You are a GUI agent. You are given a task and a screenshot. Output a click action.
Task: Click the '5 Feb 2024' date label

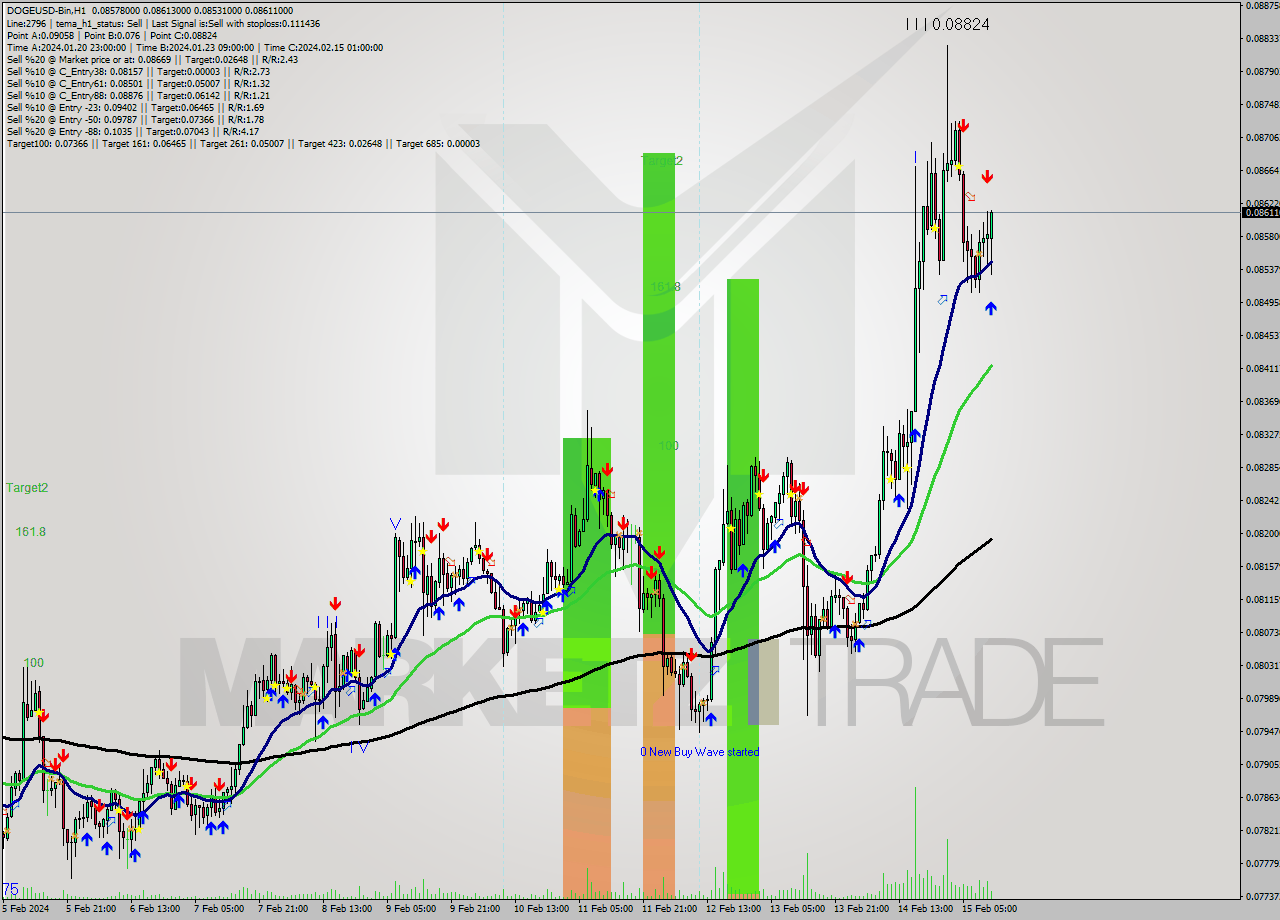(26, 909)
